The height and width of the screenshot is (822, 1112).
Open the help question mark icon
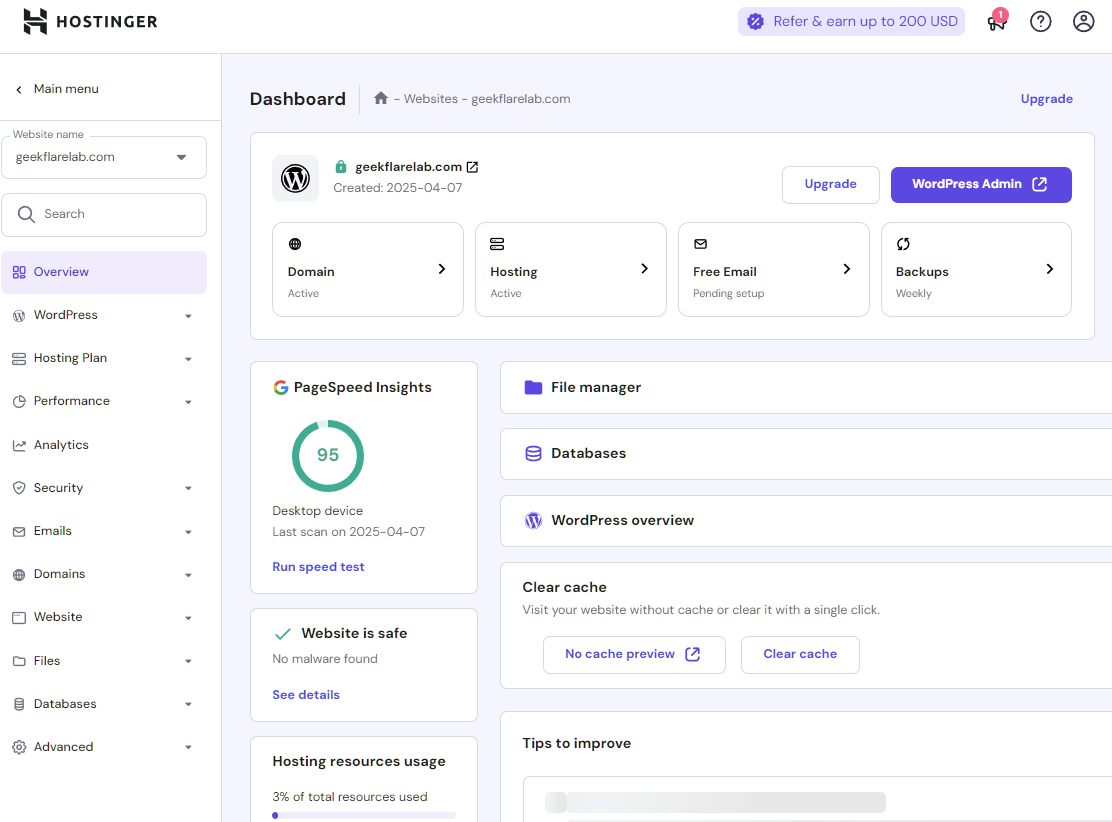point(1040,21)
